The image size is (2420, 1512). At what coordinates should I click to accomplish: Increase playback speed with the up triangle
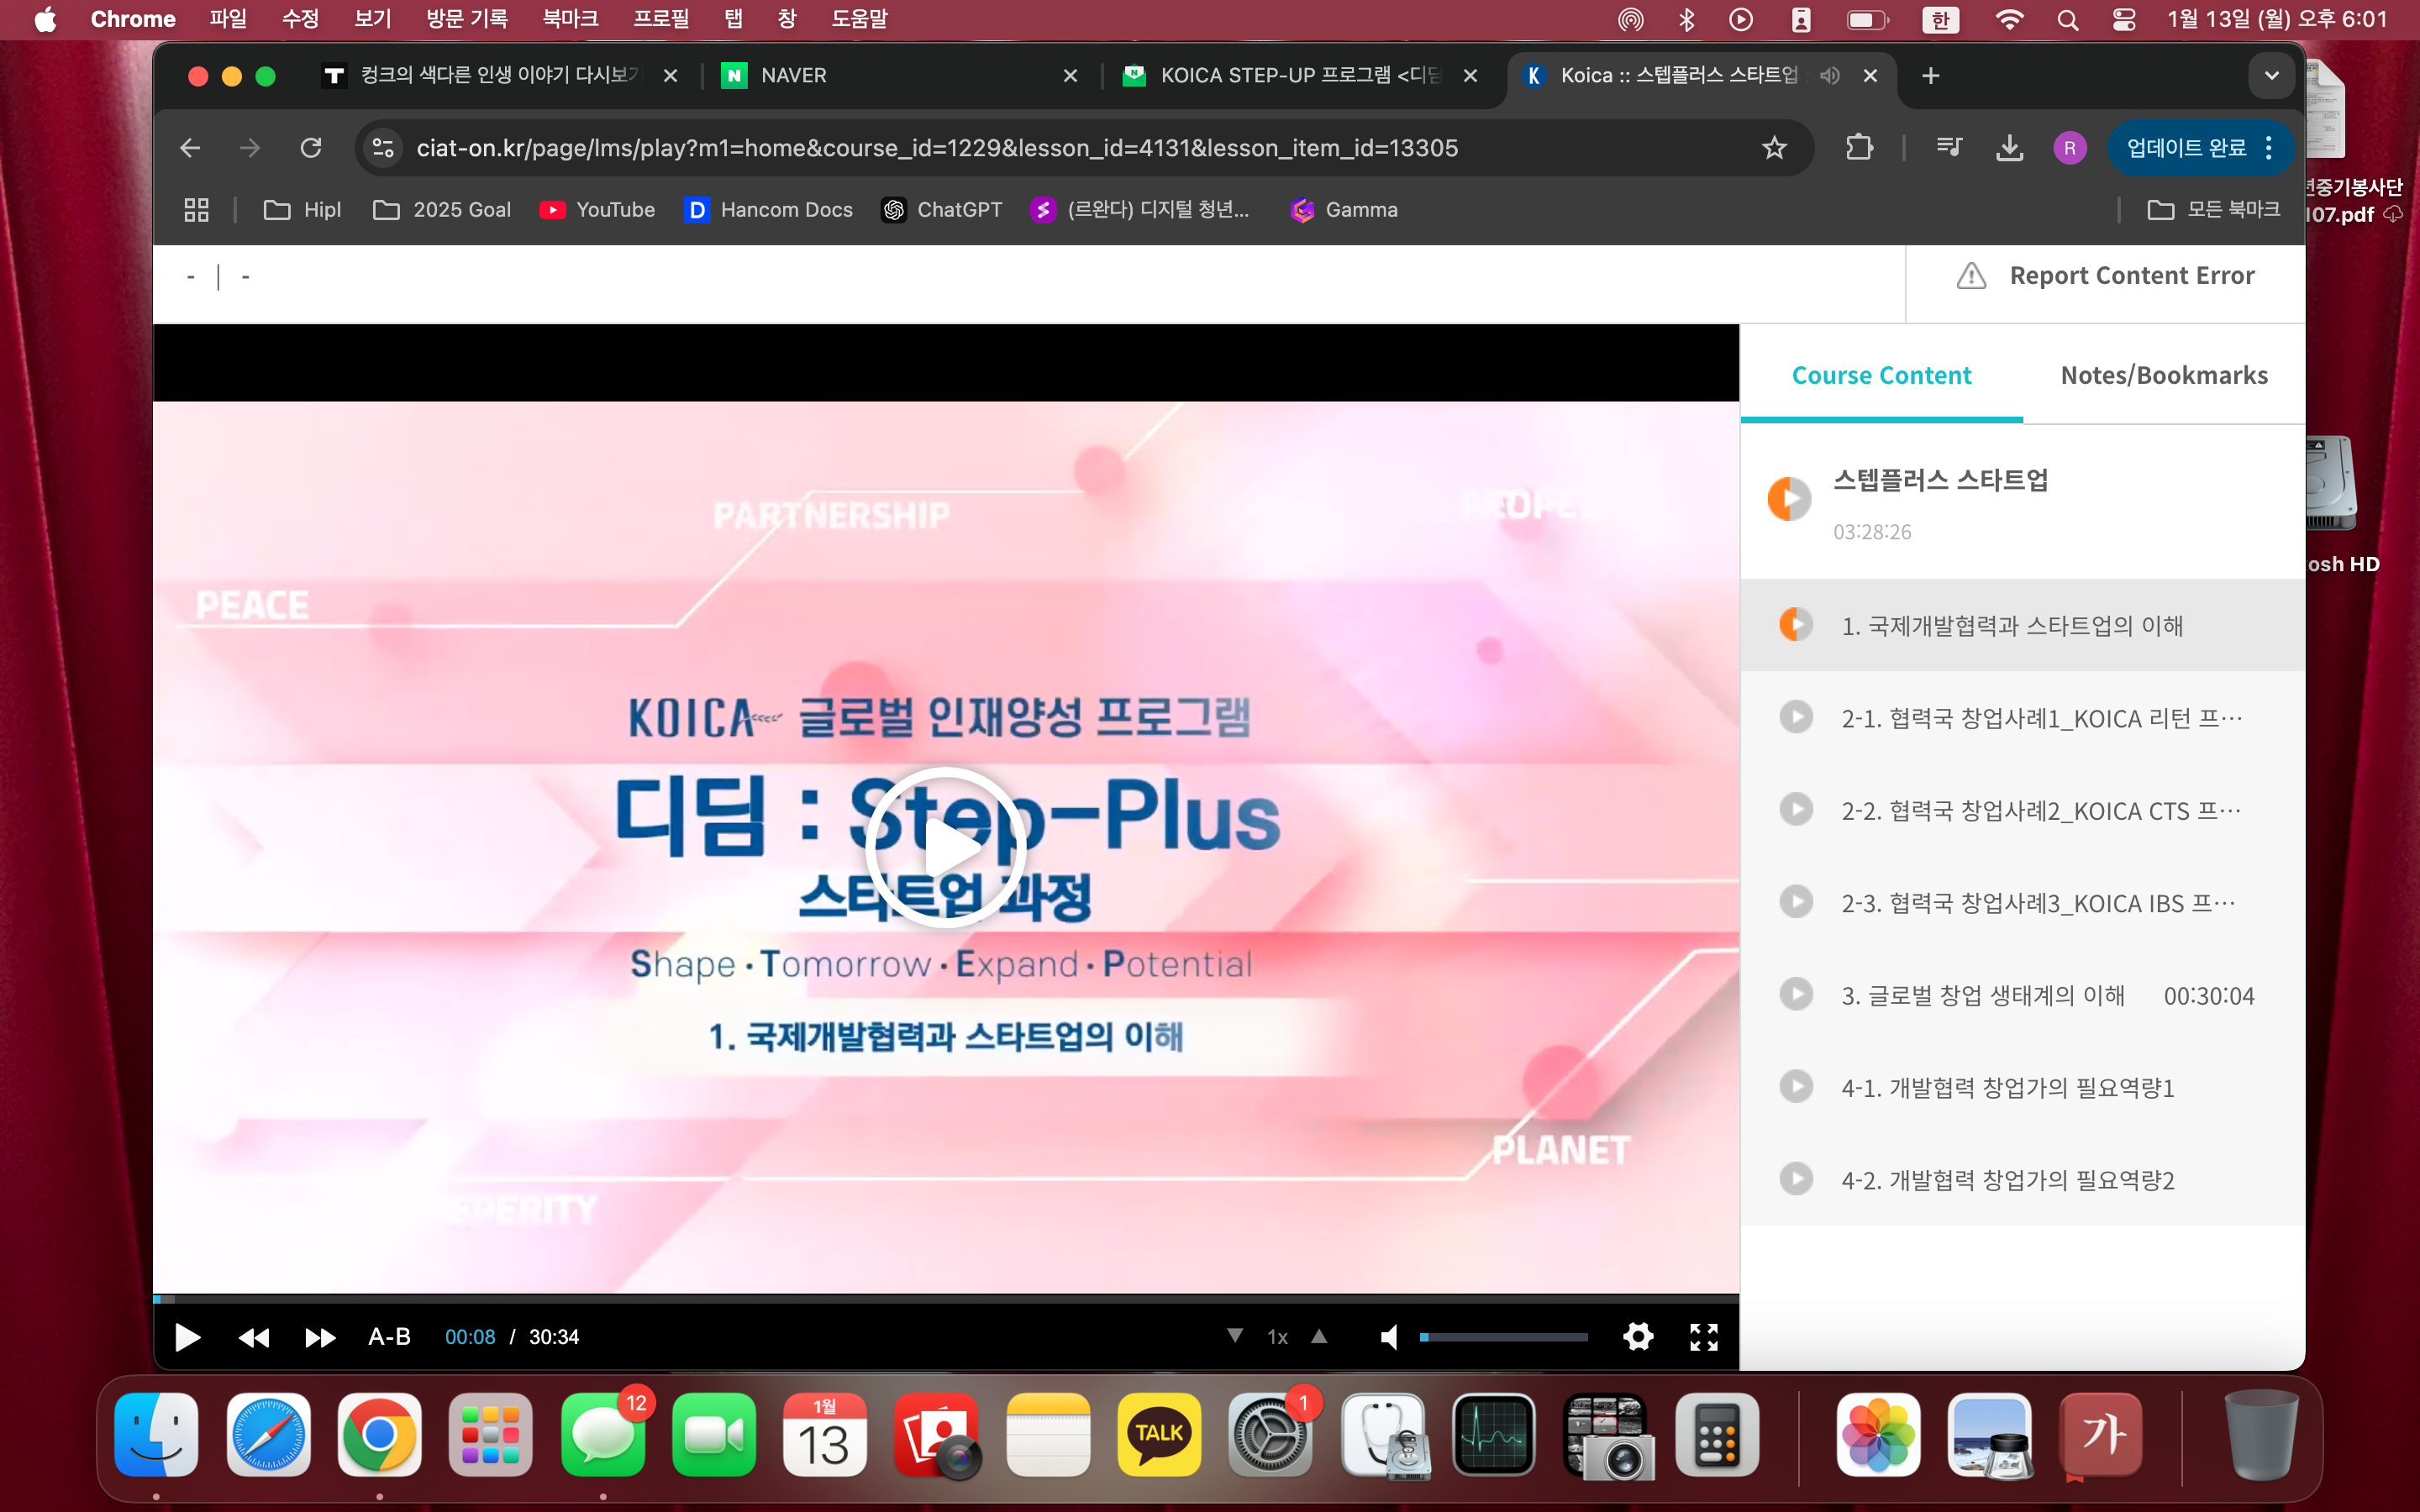pyautogui.click(x=1319, y=1336)
